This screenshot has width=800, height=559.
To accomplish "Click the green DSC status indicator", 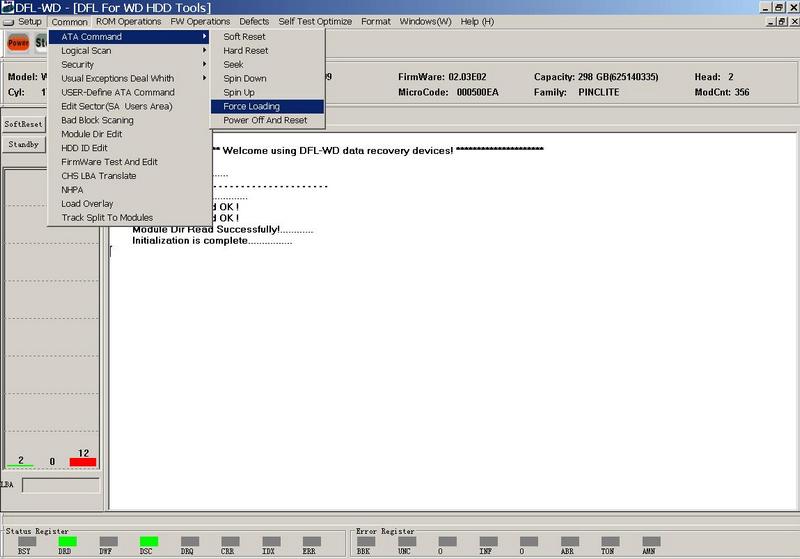I will coord(148,542).
